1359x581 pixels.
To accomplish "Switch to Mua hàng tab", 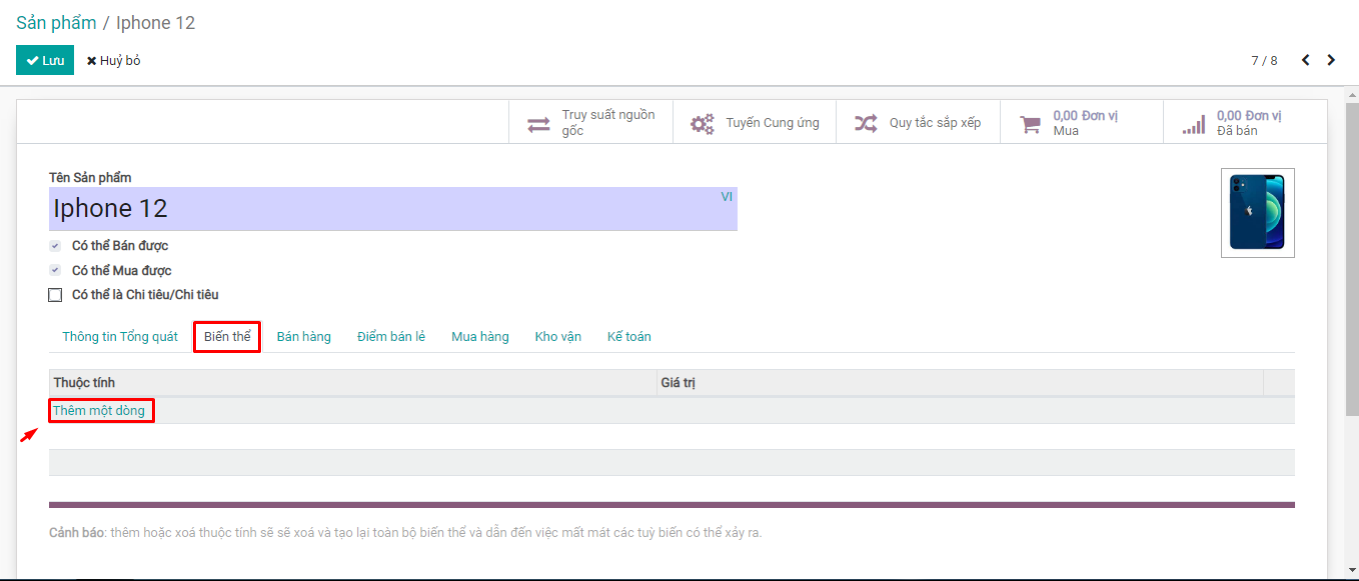I will point(480,337).
